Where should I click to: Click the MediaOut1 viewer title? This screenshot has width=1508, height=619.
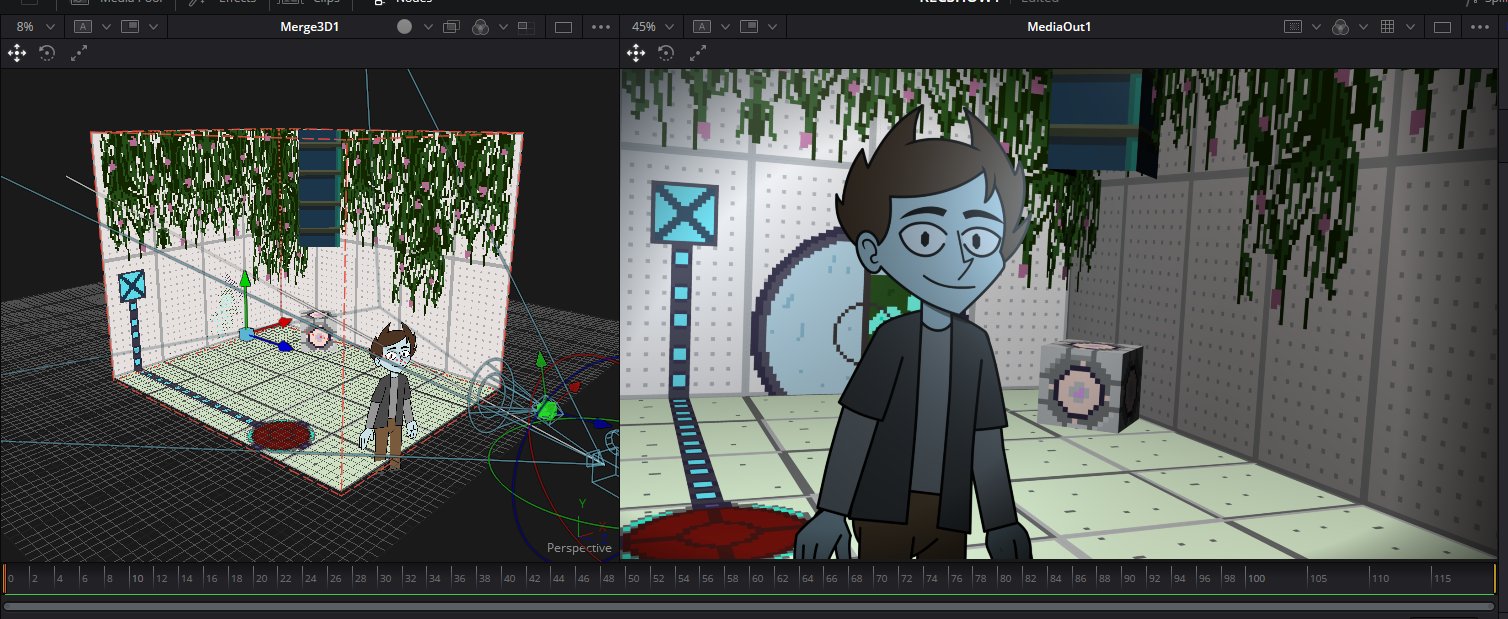pyautogui.click(x=1059, y=27)
